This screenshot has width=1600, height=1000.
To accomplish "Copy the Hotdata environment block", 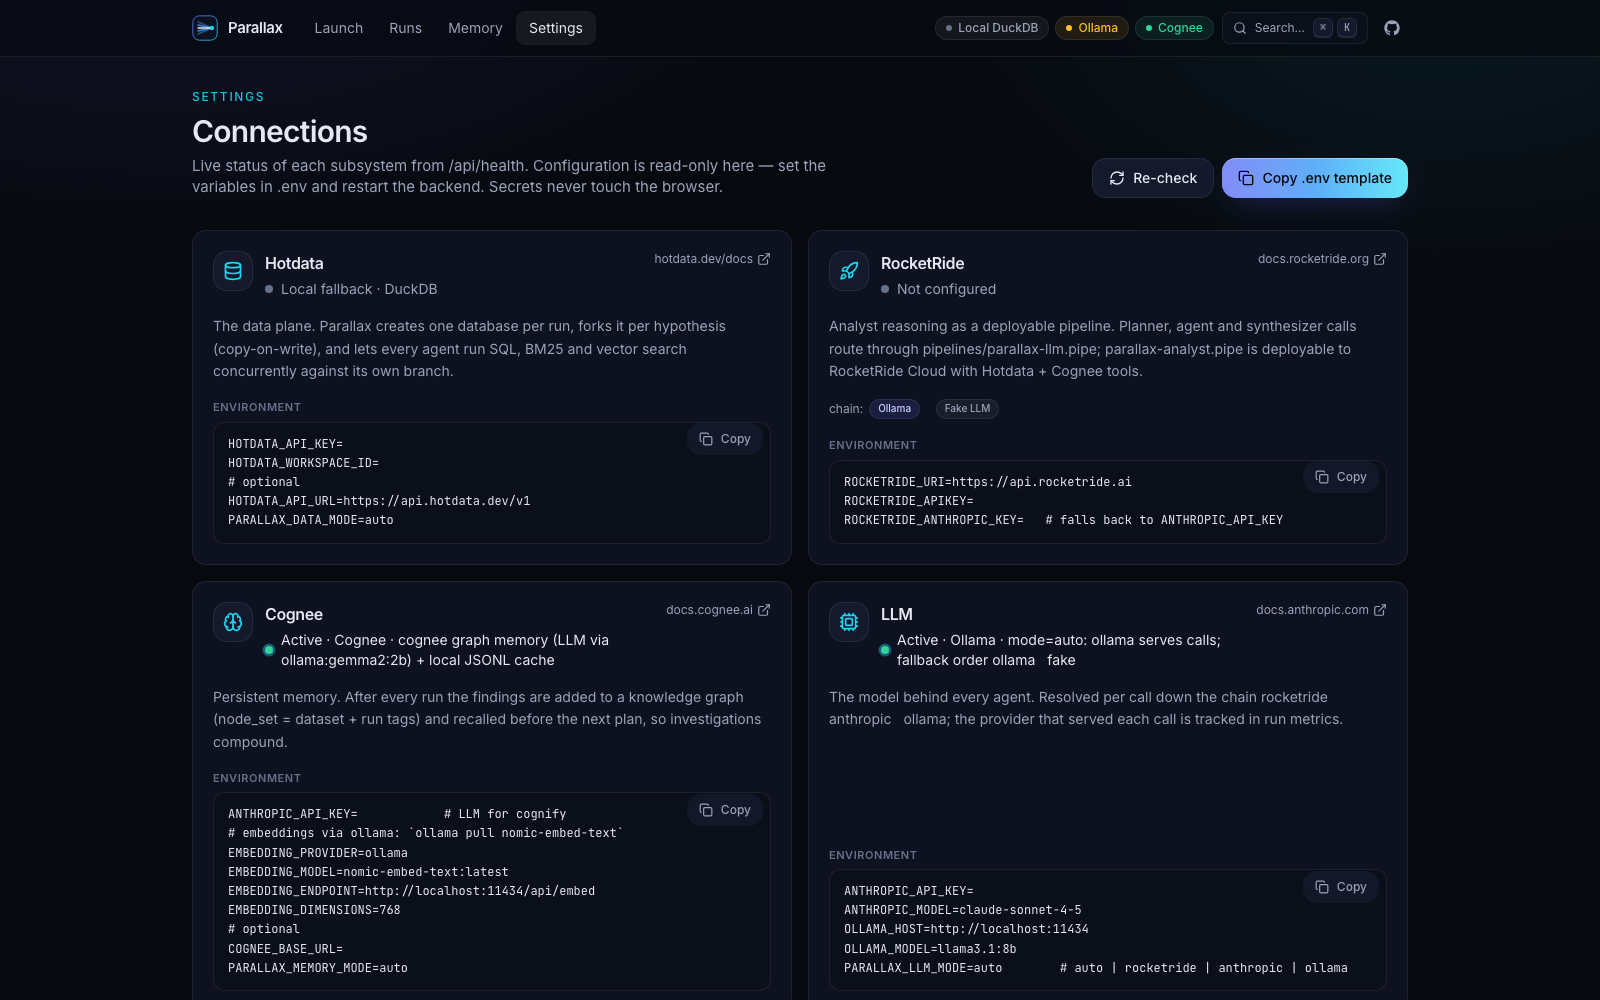I will (x=725, y=439).
